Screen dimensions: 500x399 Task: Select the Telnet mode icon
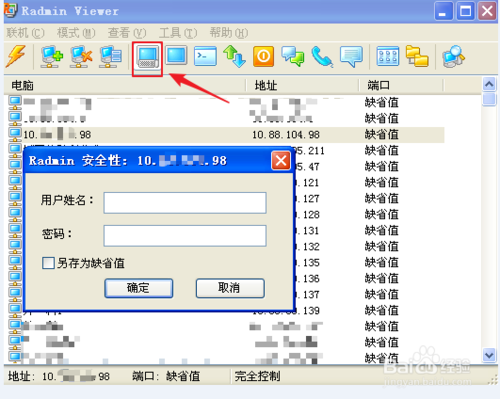205,56
